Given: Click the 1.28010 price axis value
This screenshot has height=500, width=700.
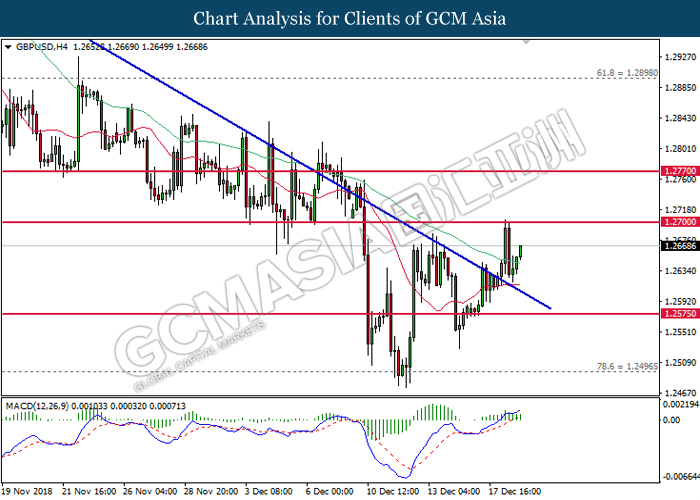Looking at the screenshot, I should click(680, 149).
